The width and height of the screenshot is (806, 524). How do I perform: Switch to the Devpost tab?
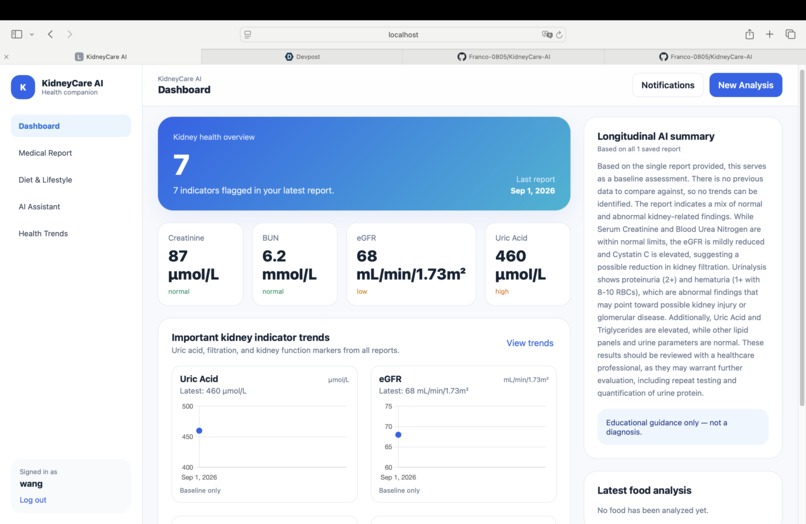click(x=302, y=57)
